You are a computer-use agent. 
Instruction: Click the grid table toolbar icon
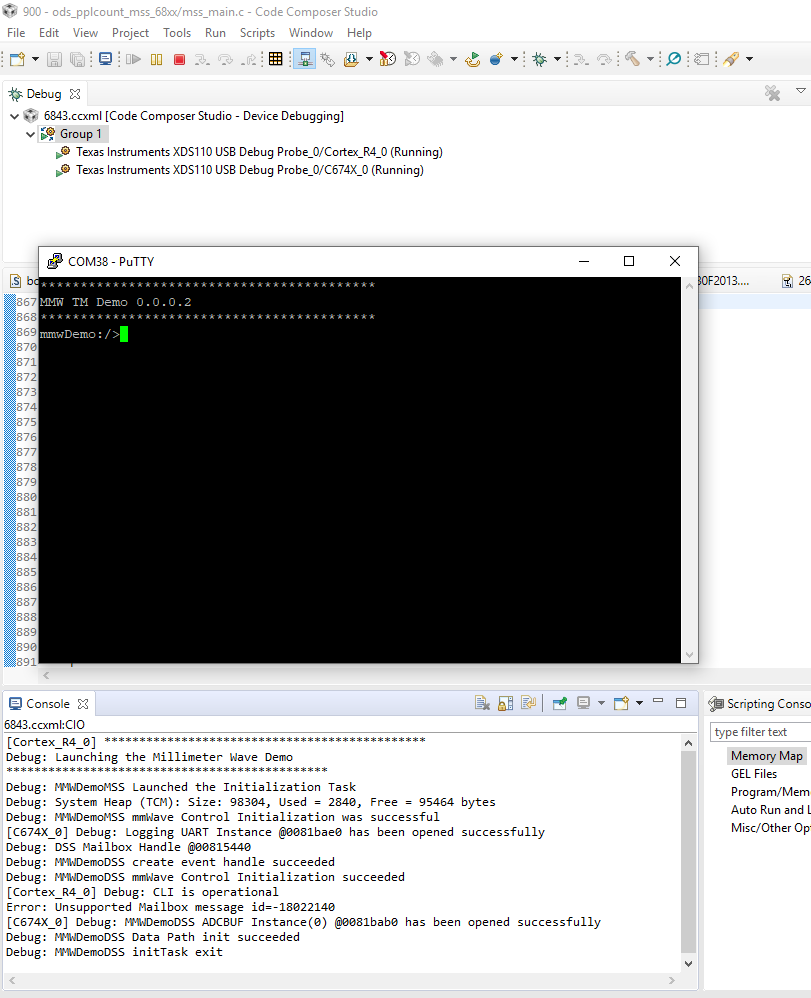276,59
